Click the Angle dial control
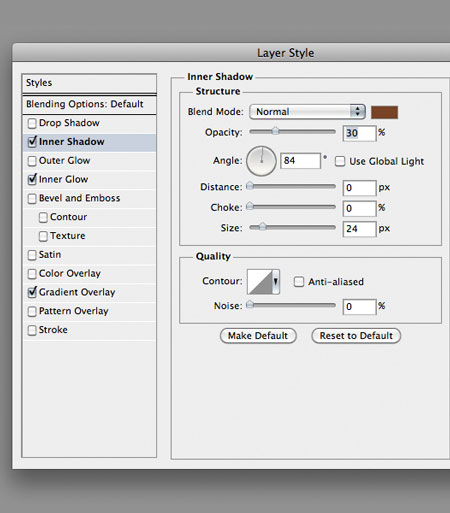The width and height of the screenshot is (450, 513). coord(261,161)
